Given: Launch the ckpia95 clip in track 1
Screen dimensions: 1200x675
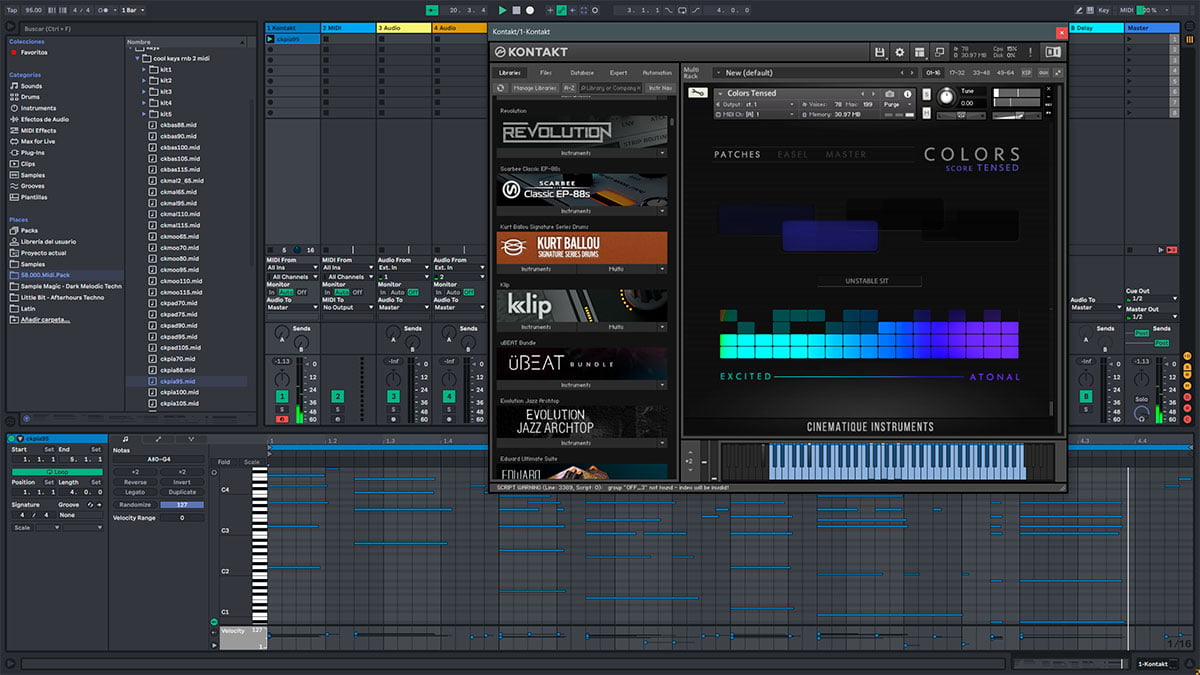Looking at the screenshot, I should coord(270,39).
